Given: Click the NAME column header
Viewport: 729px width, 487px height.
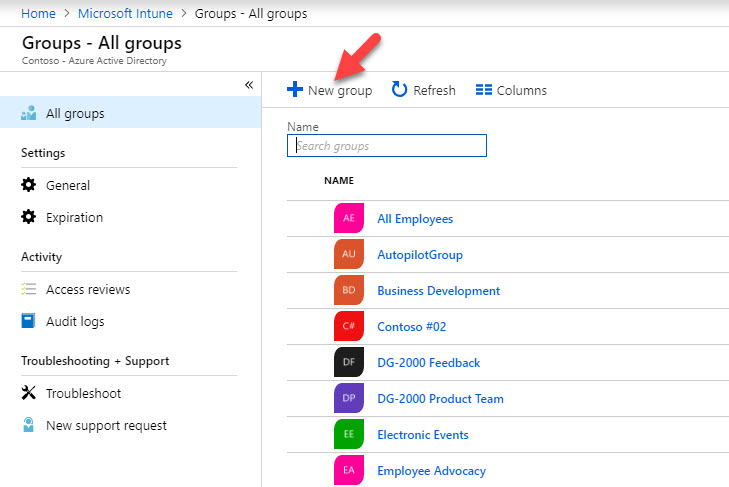Looking at the screenshot, I should point(339,180).
